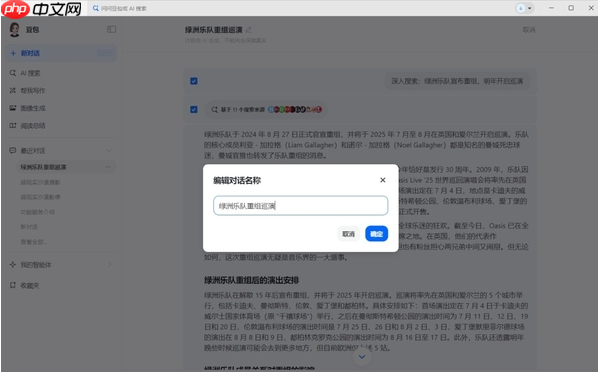Start a chat with the + 新对话 button
The height and width of the screenshot is (372, 598).
[61, 53]
